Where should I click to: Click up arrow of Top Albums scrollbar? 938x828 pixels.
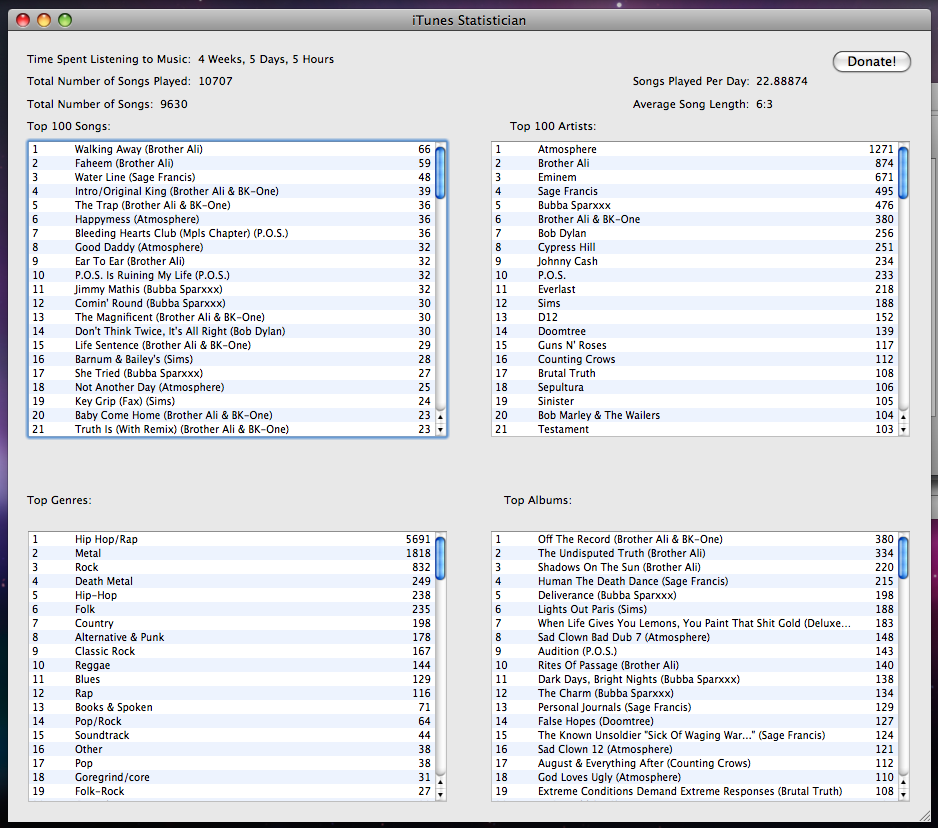pyautogui.click(x=903, y=782)
